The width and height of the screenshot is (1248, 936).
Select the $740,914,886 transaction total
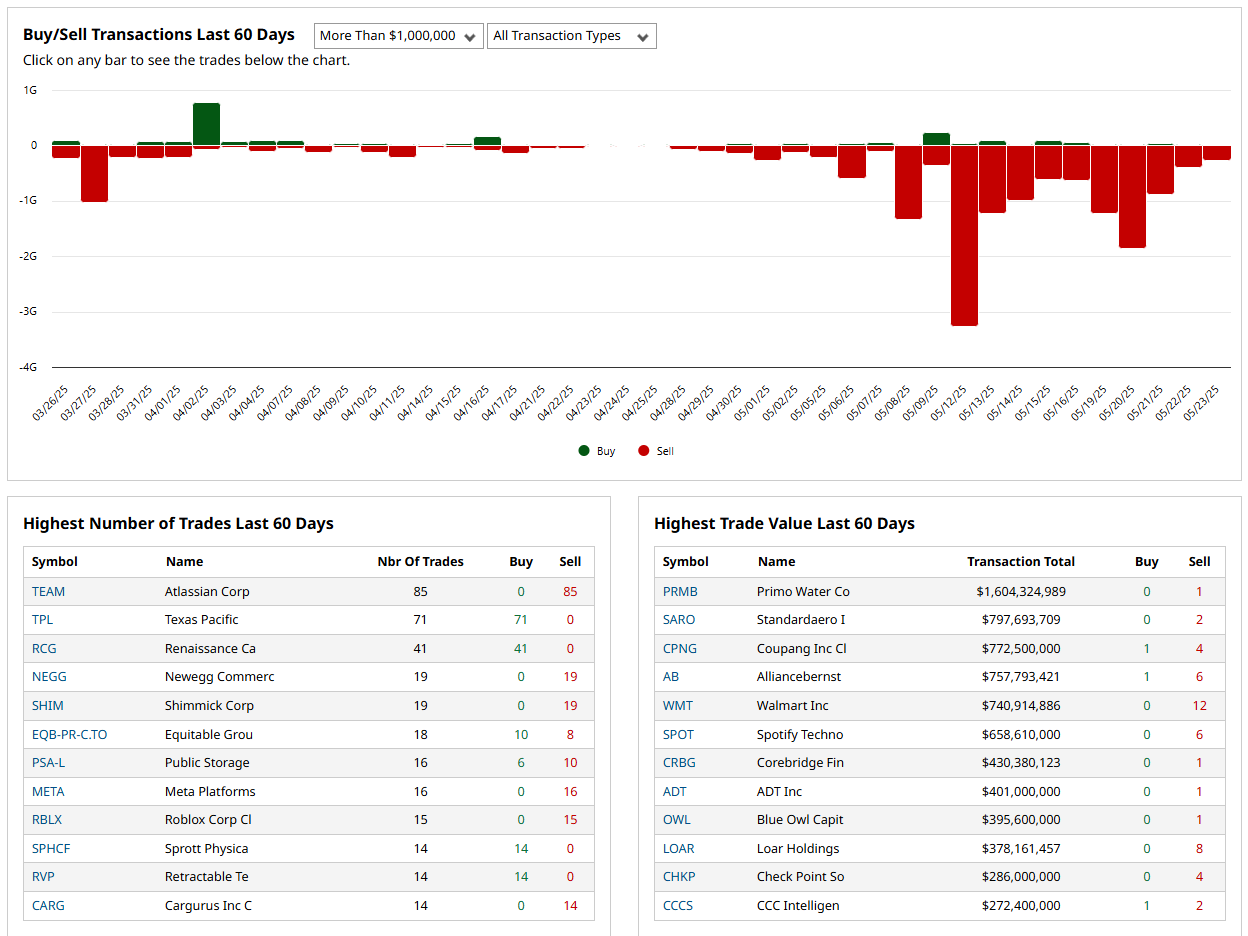pyautogui.click(x=1021, y=705)
